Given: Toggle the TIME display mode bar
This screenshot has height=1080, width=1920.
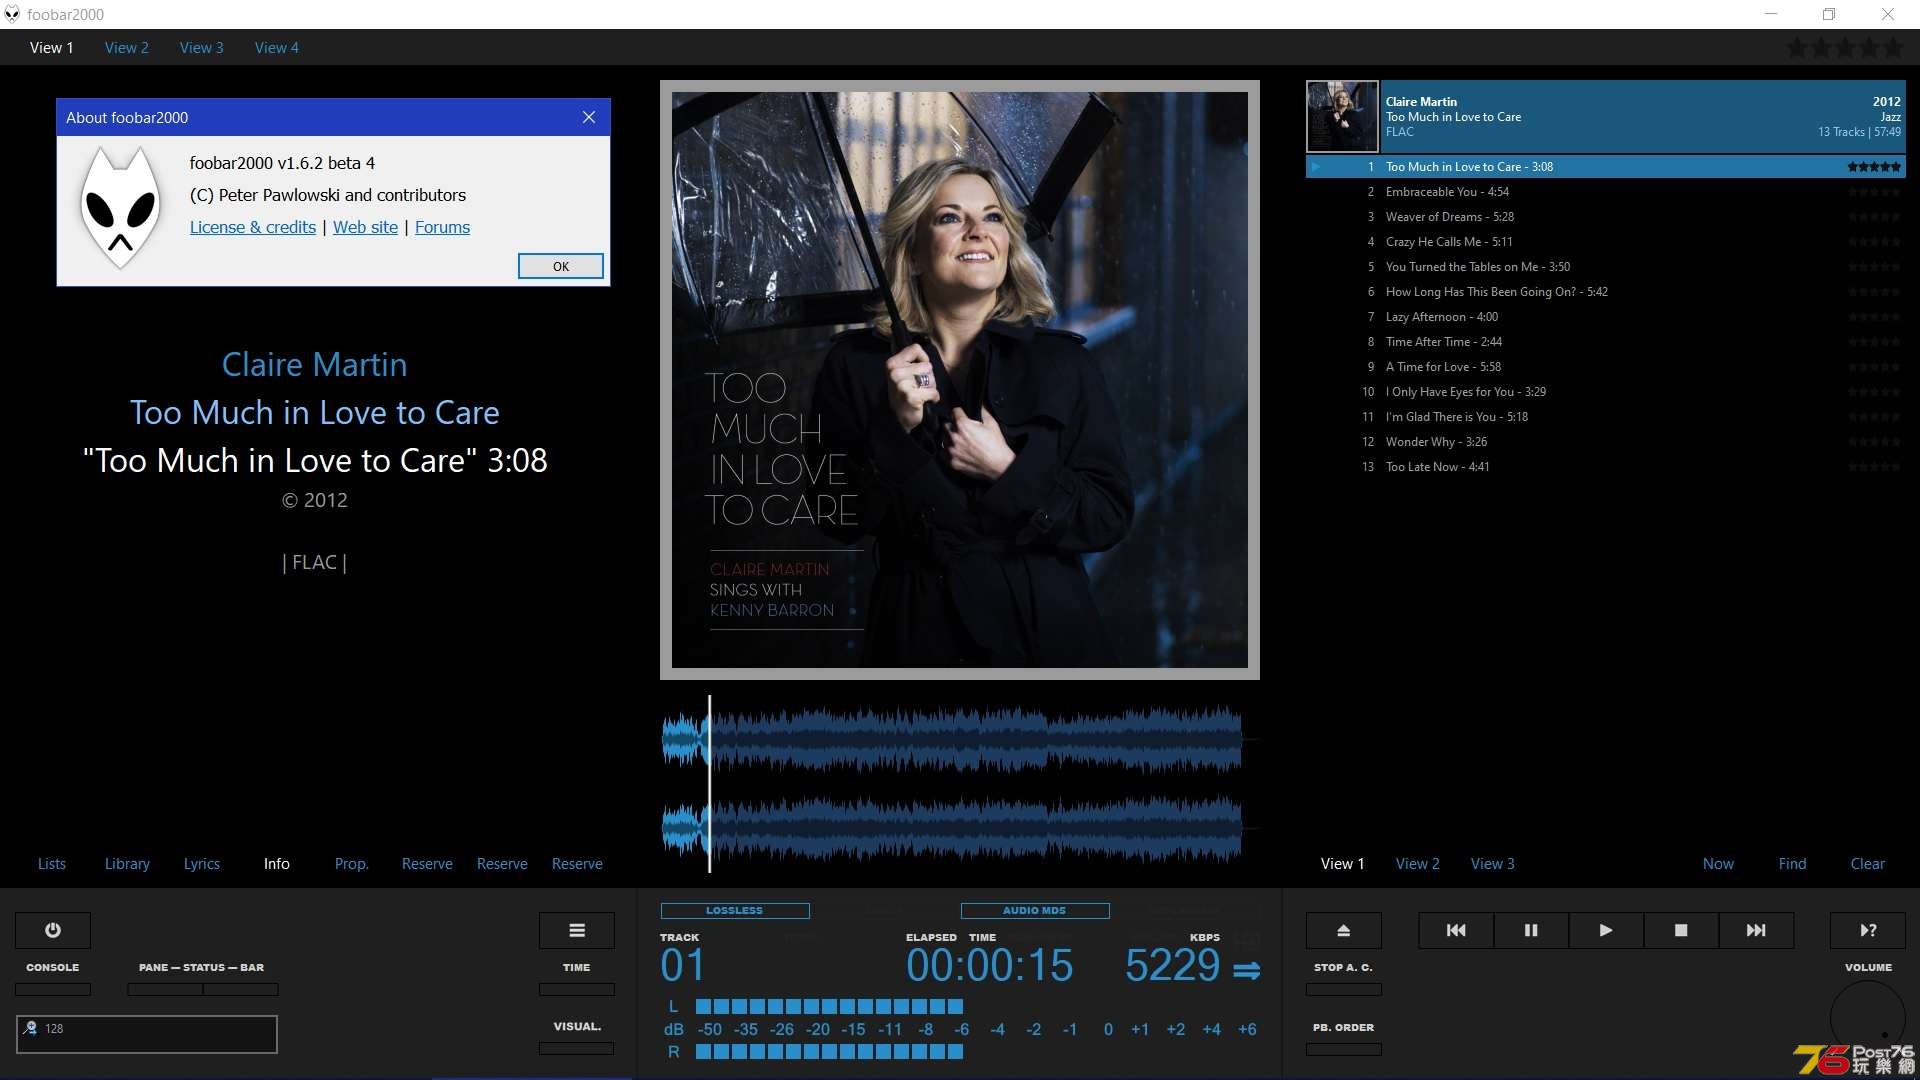Looking at the screenshot, I should [577, 989].
